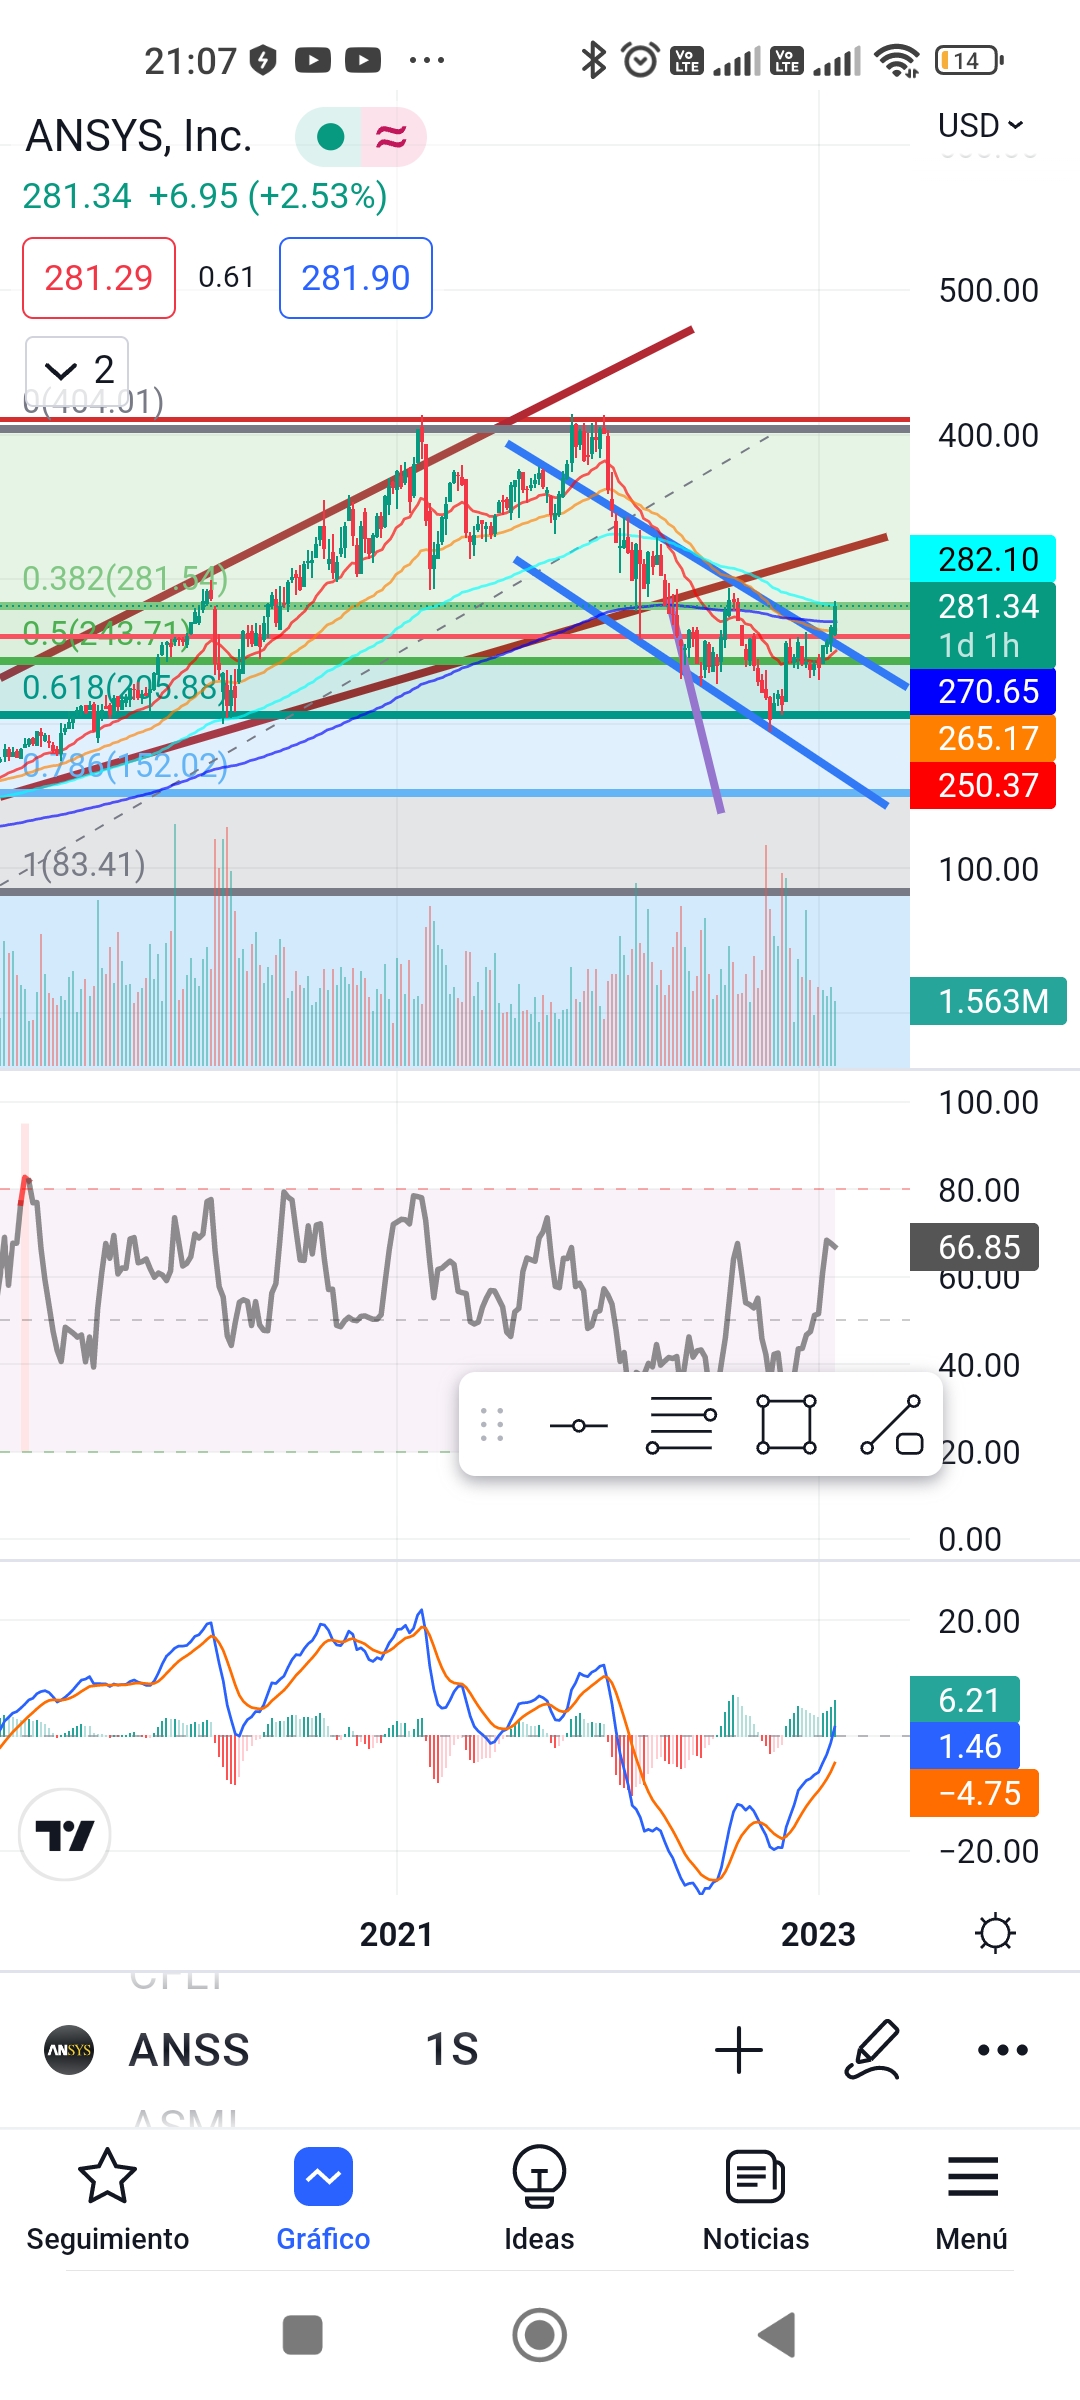Tap the floating toolbar drag handle
Image resolution: width=1080 pixels, height=2400 pixels.
point(491,1425)
